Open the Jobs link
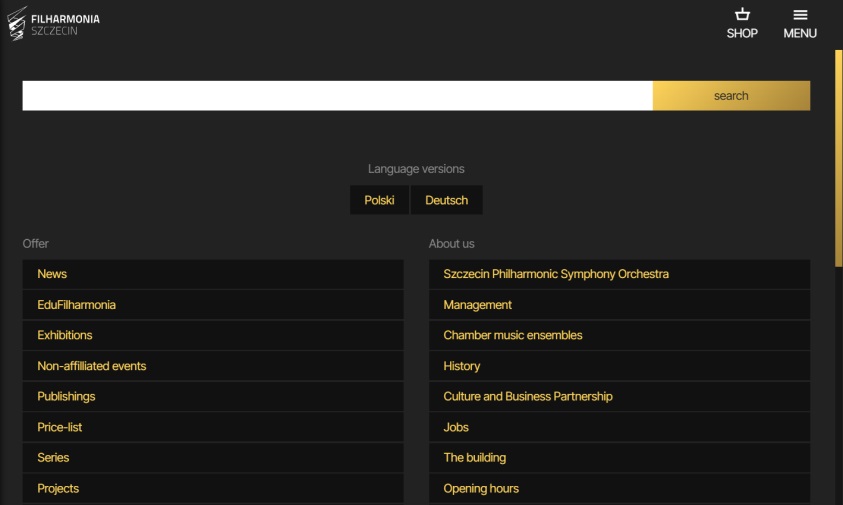Screen dimensions: 843x505 pyautogui.click(x=456, y=427)
